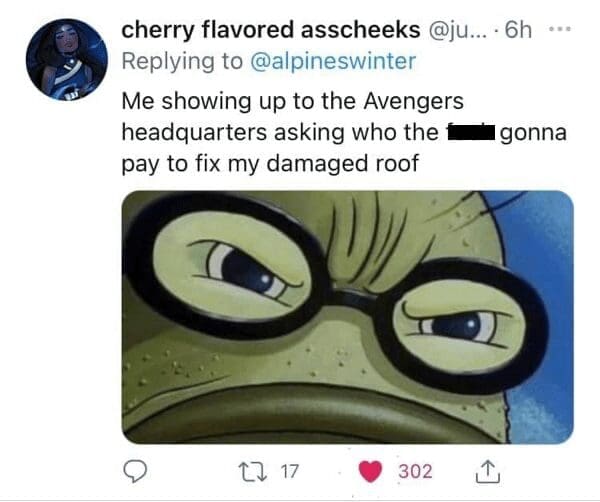Select the tweet text about Avengers headquarters
This screenshot has height=502, width=600.
point(344,132)
